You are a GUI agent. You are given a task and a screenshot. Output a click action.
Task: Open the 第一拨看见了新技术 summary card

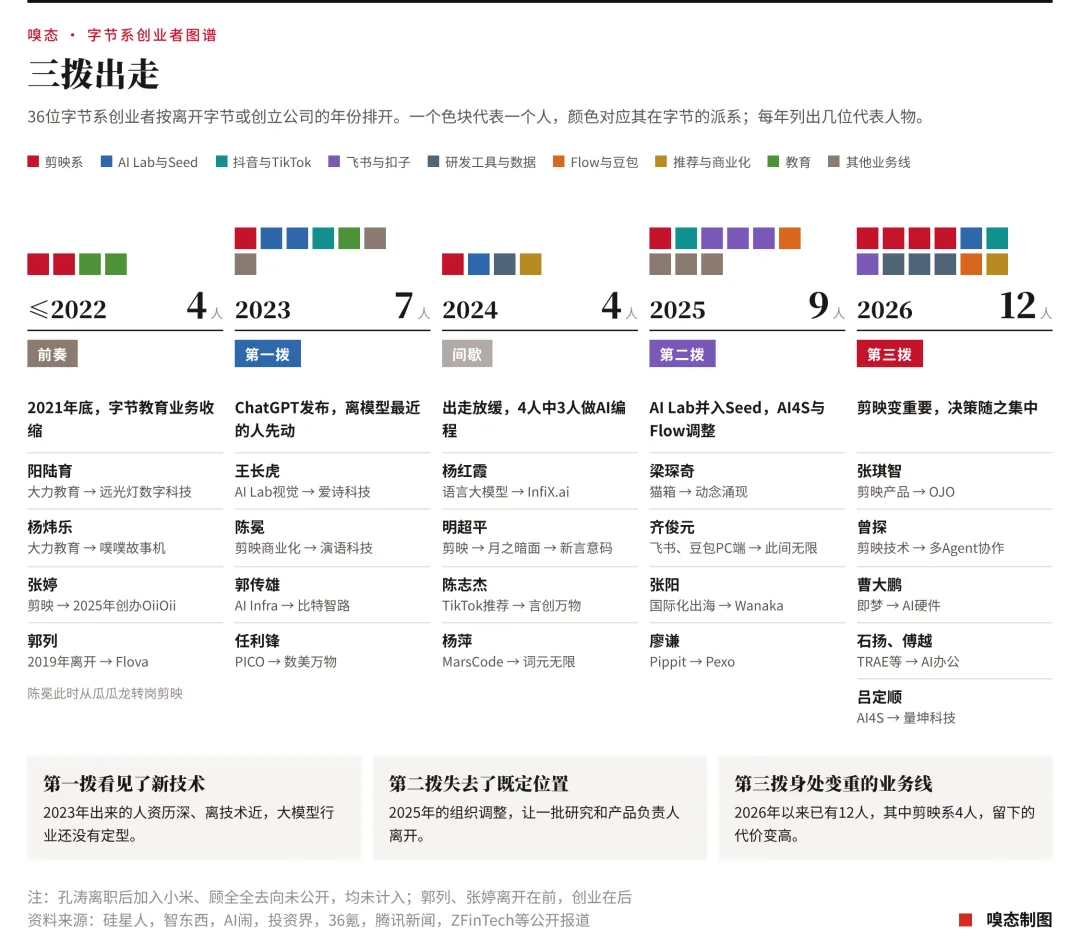tap(194, 808)
